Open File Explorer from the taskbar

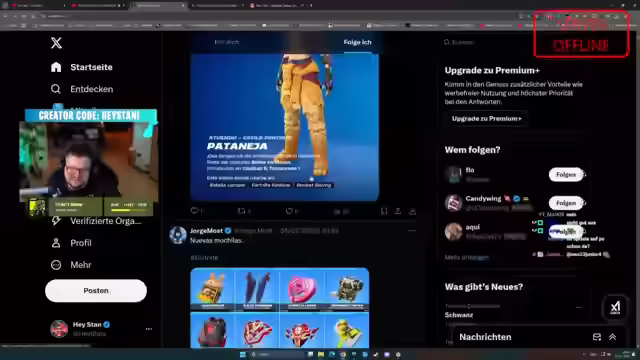[321, 354]
